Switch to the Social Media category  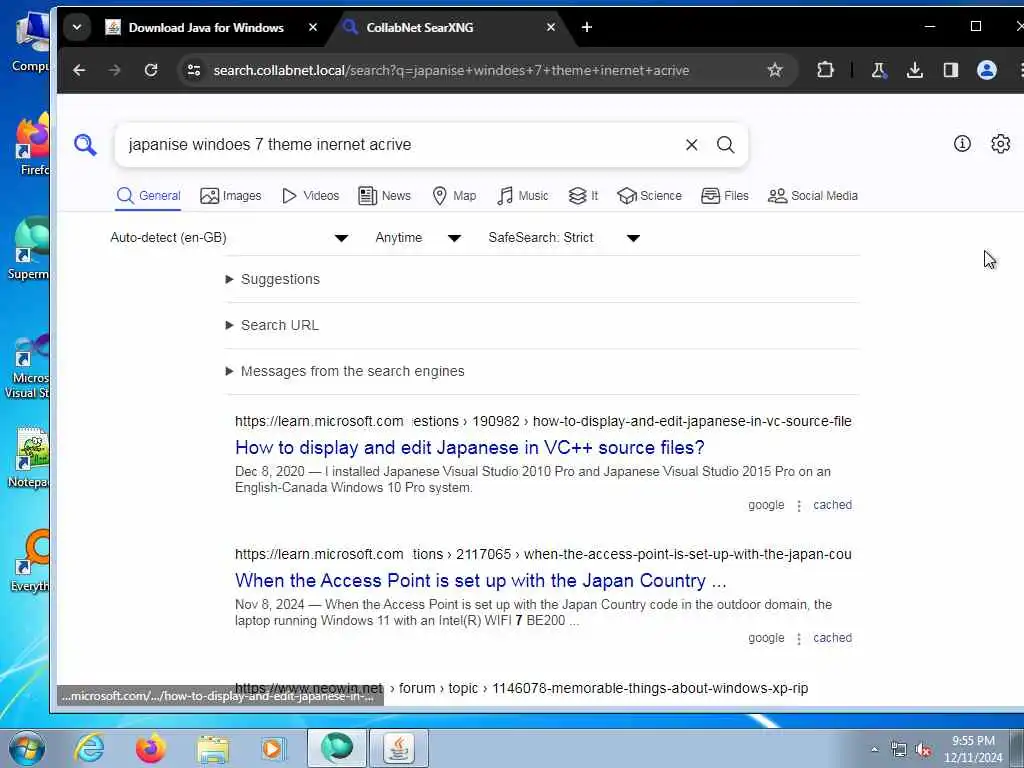tap(813, 195)
